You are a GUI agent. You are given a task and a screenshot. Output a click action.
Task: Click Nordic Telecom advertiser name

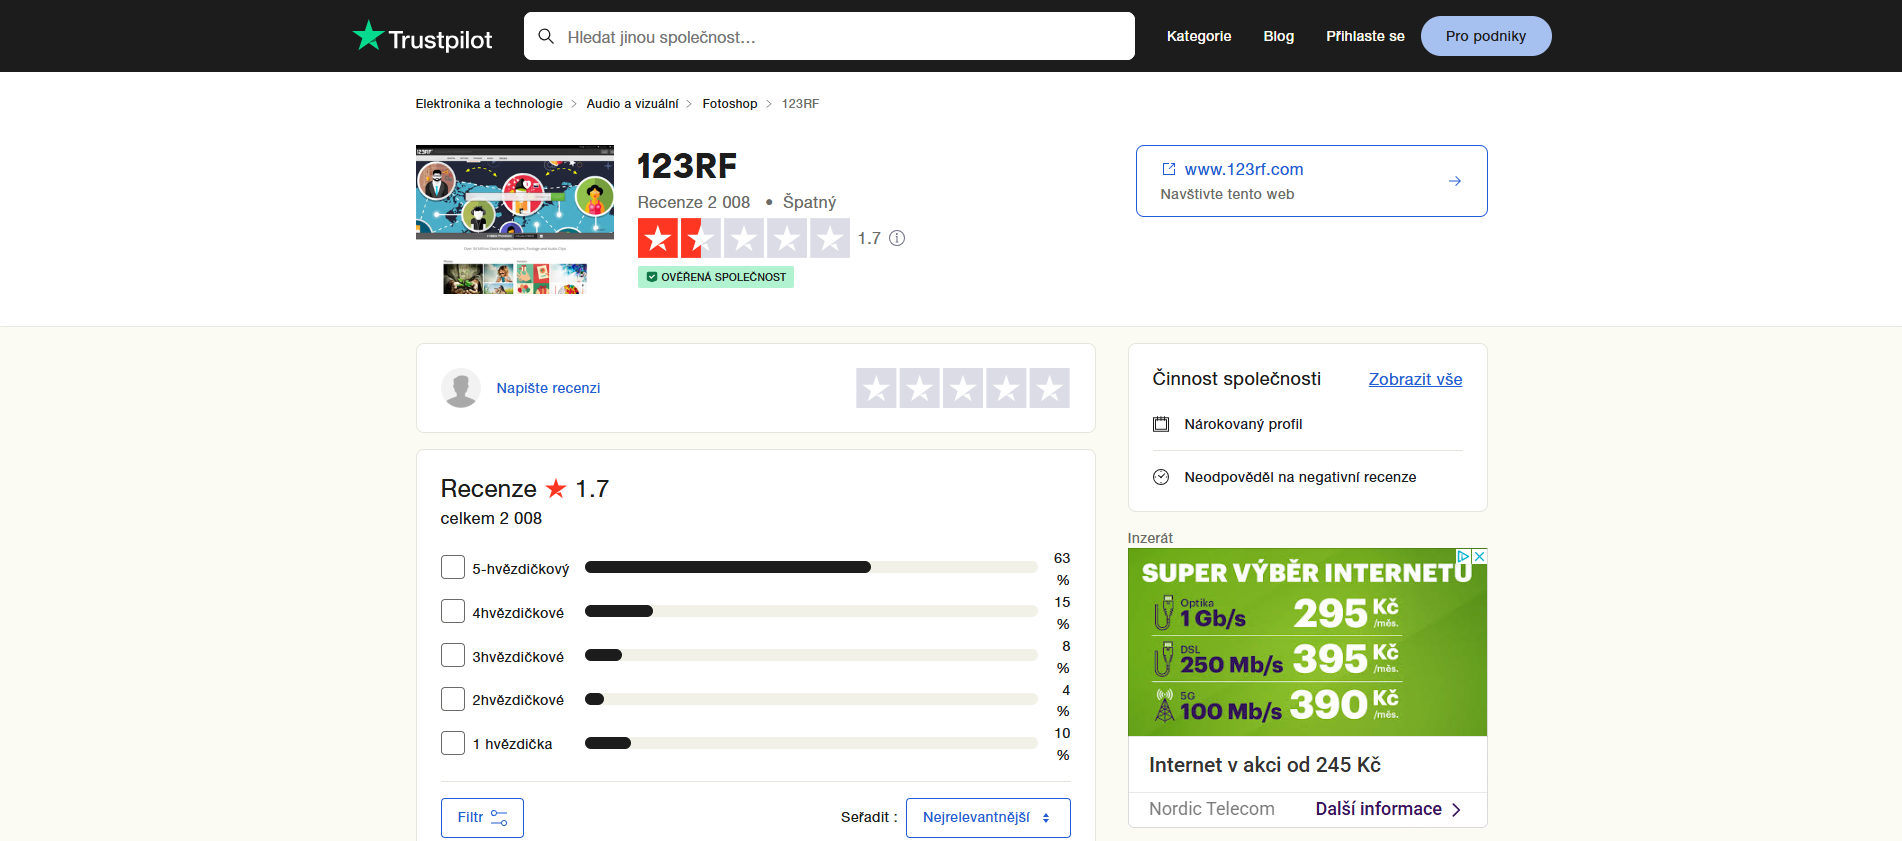tap(1212, 809)
